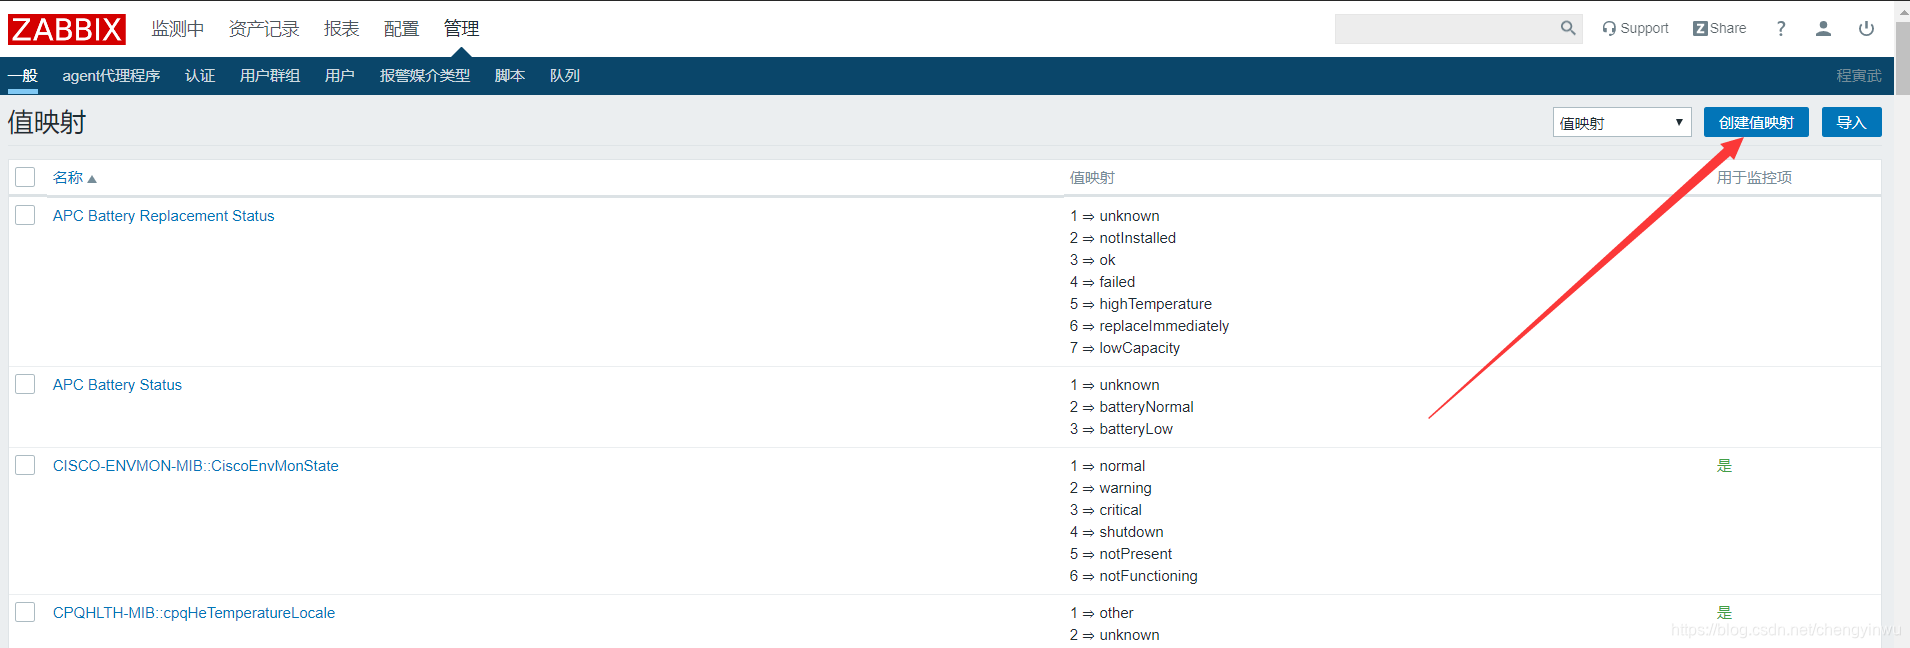
Task: Click the 值映射 page heading
Action: pyautogui.click(x=47, y=122)
